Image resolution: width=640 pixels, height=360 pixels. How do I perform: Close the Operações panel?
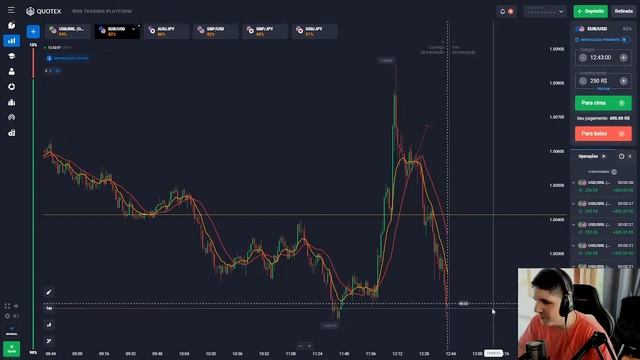pos(630,156)
